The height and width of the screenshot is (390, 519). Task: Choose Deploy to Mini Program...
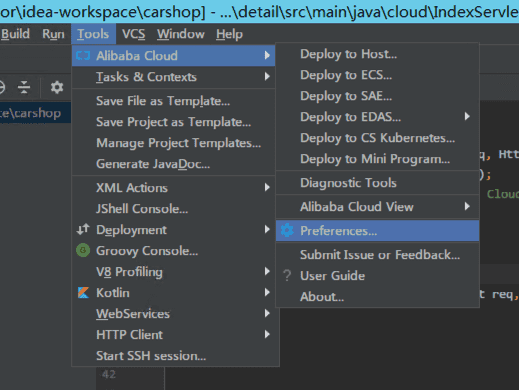[377, 159]
